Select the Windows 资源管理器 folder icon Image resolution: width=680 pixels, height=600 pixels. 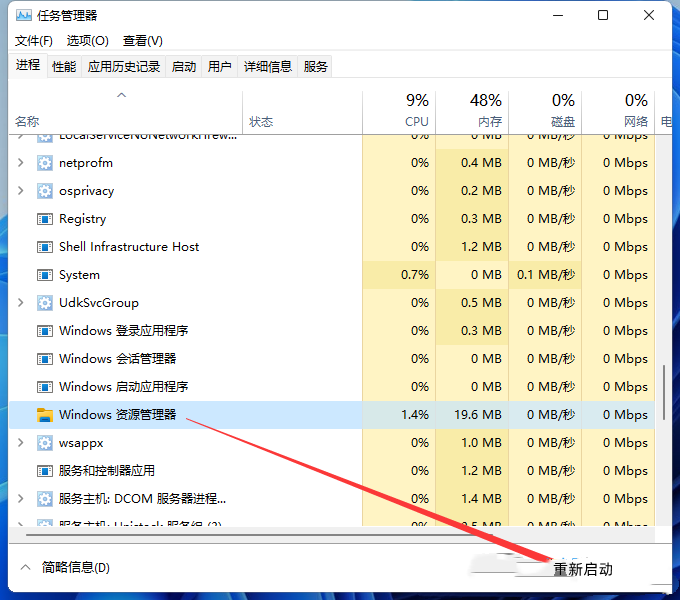point(45,415)
